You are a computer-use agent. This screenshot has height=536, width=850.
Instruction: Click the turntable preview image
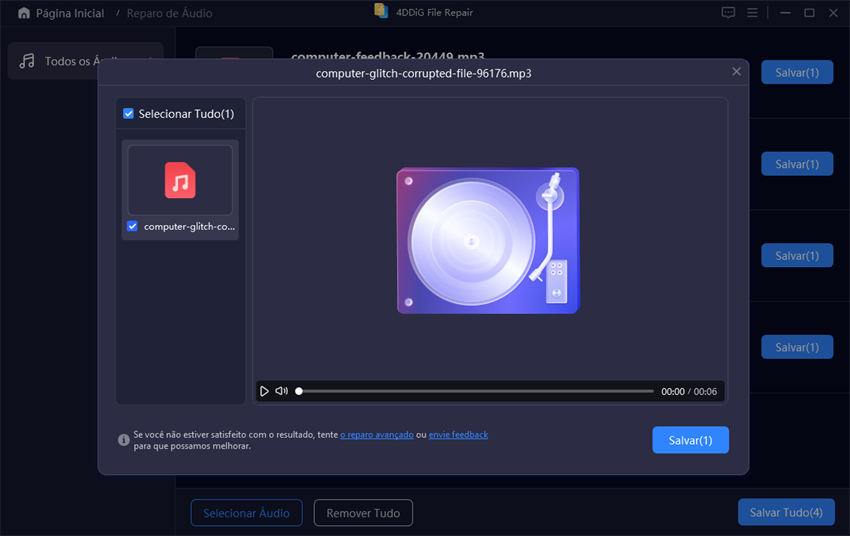(488, 240)
